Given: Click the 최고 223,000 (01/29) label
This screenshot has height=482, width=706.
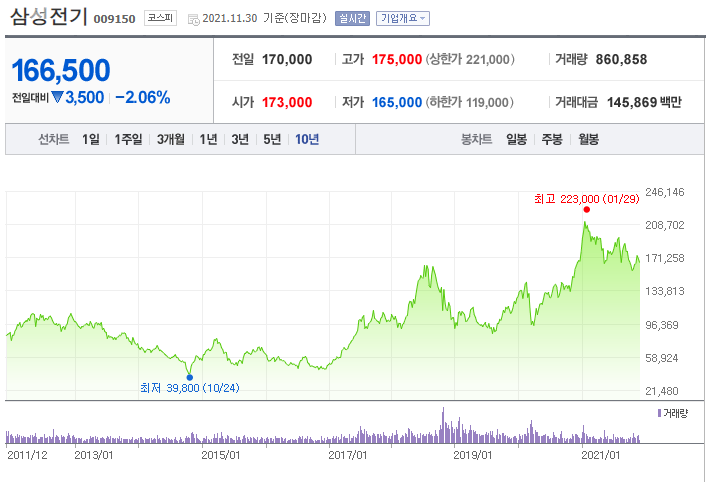Looking at the screenshot, I should pos(587,199).
